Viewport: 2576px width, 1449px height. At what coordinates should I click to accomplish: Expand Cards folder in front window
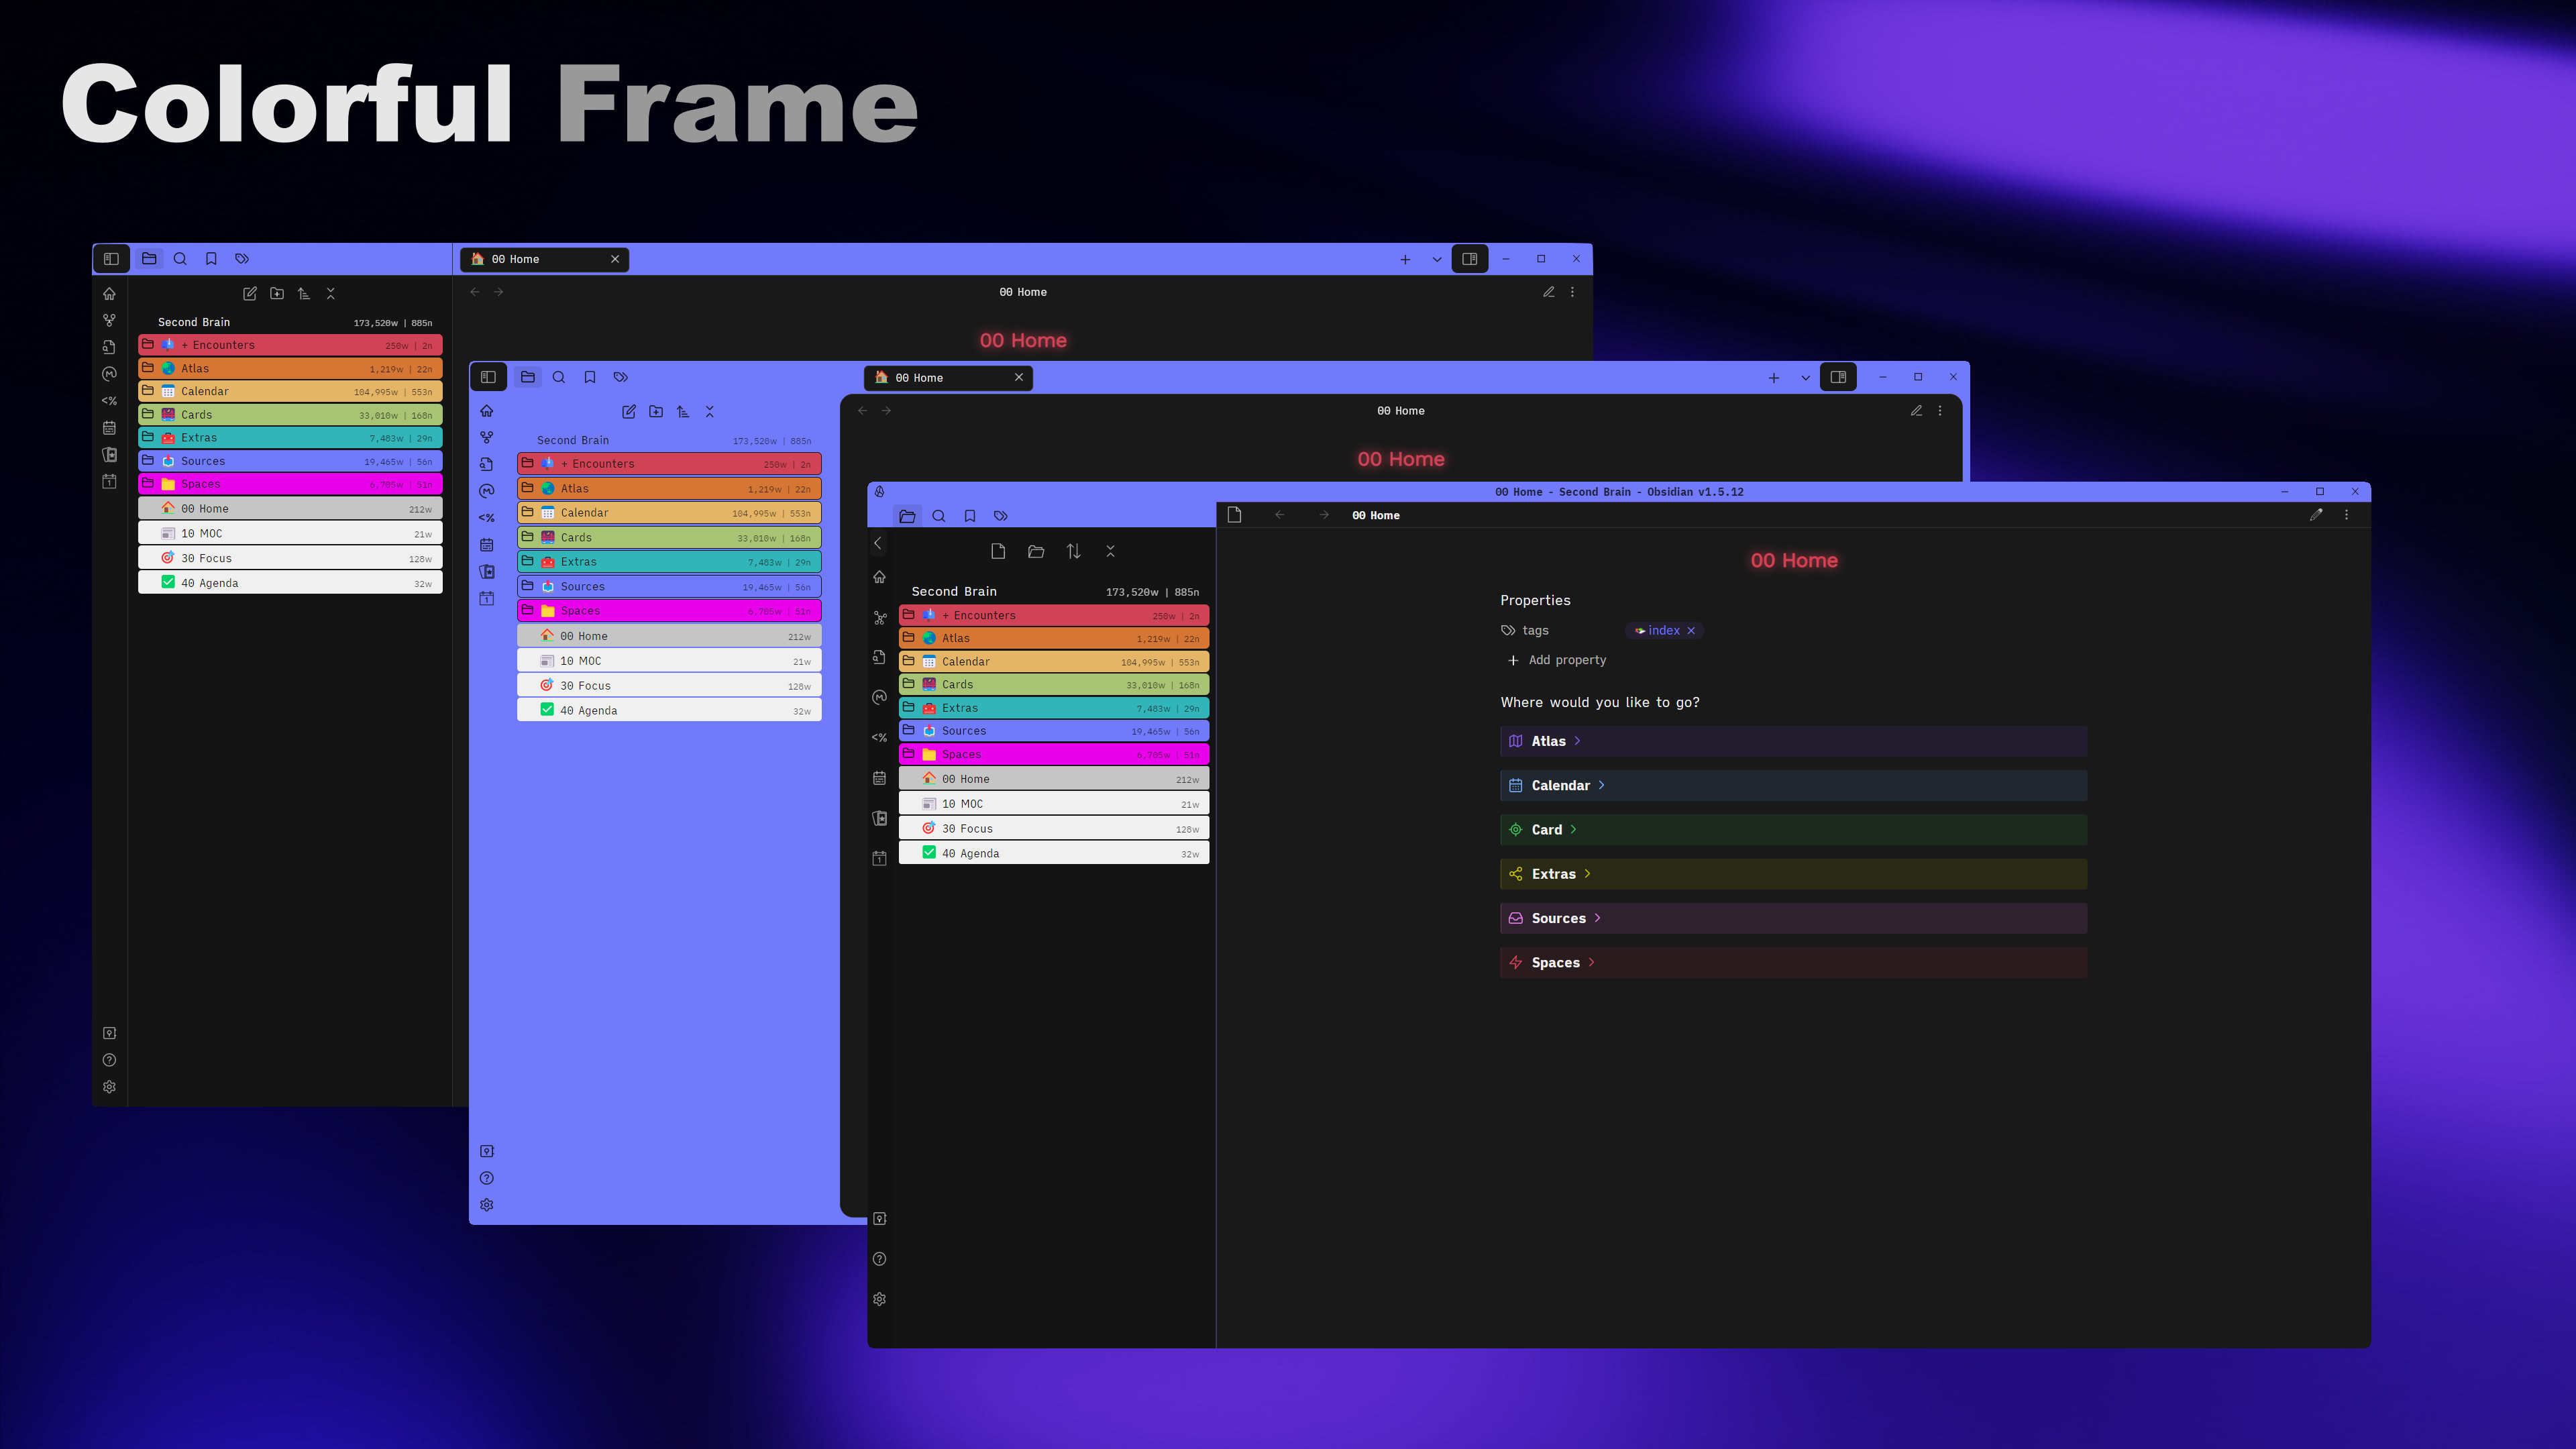(x=1054, y=684)
